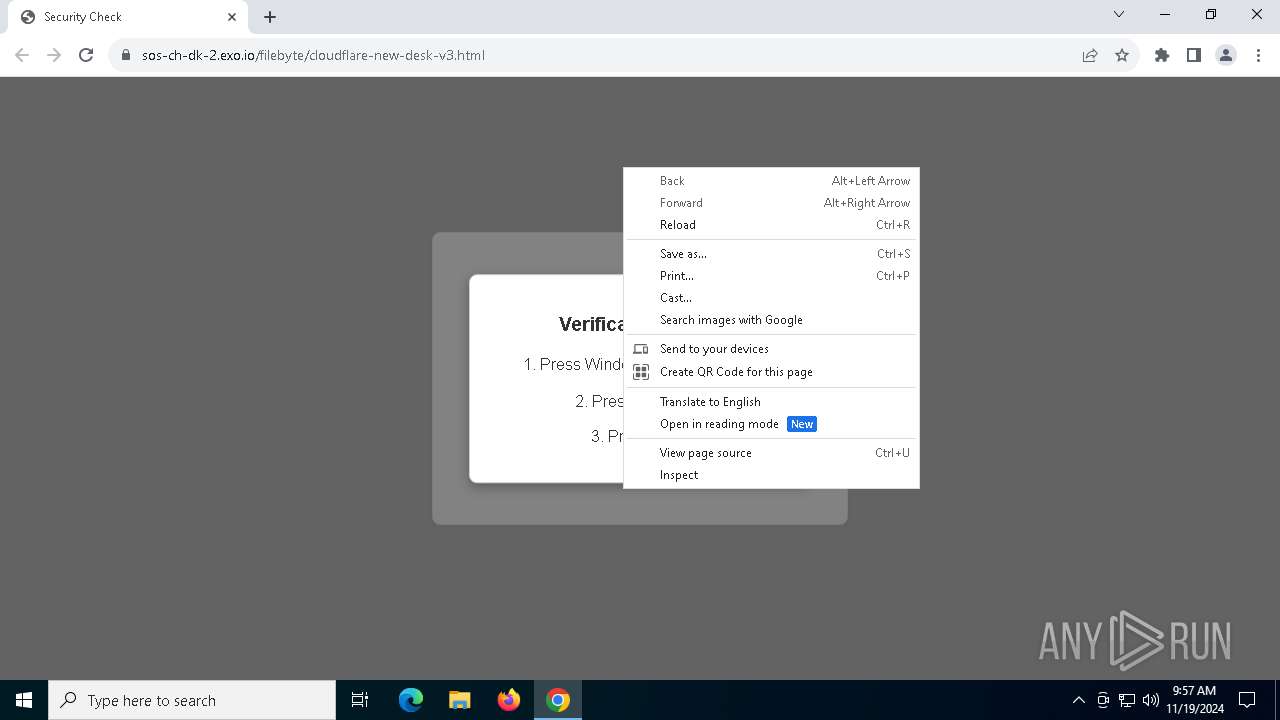Choose Send to your devices
1280x720 pixels.
click(x=771, y=349)
